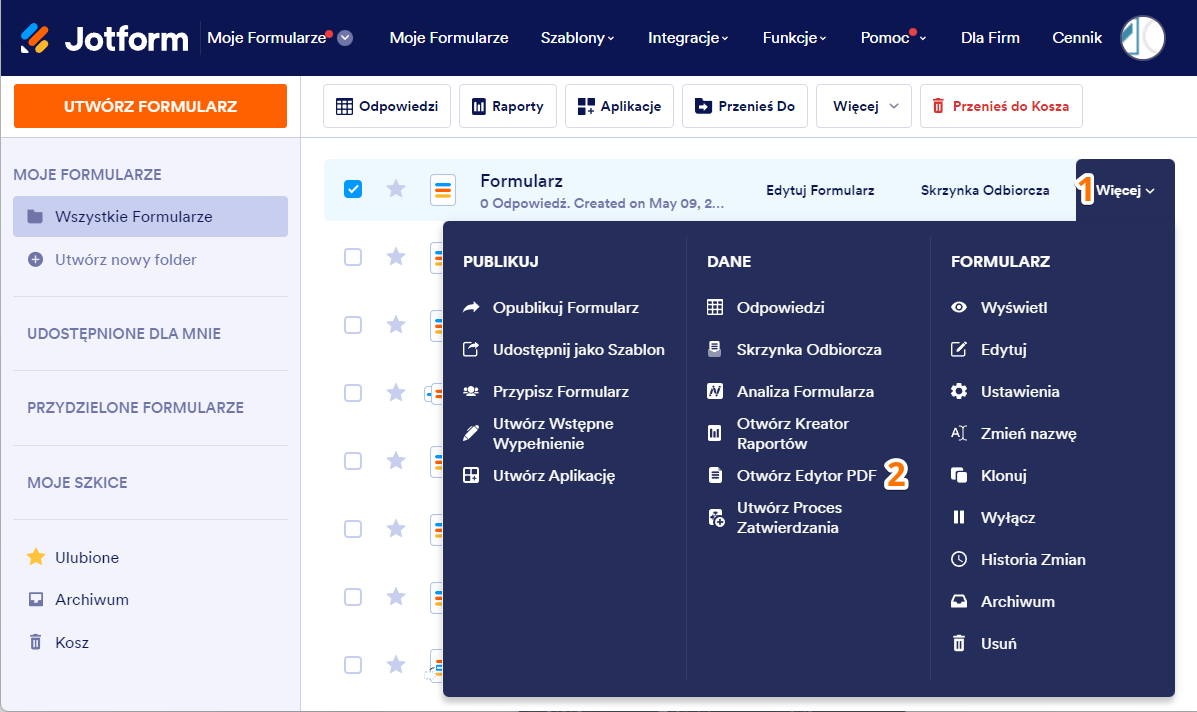Viewport: 1197px width, 712px height.
Task: Tick the checkbox in the last form row
Action: point(353,665)
